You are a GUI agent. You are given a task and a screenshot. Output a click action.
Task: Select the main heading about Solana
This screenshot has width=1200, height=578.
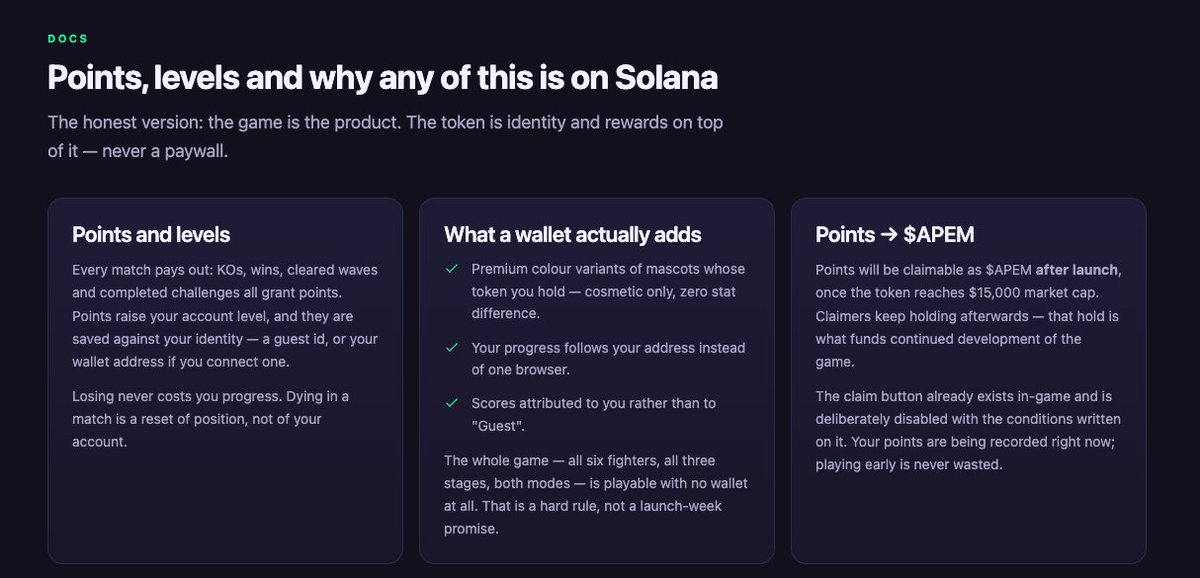(383, 78)
